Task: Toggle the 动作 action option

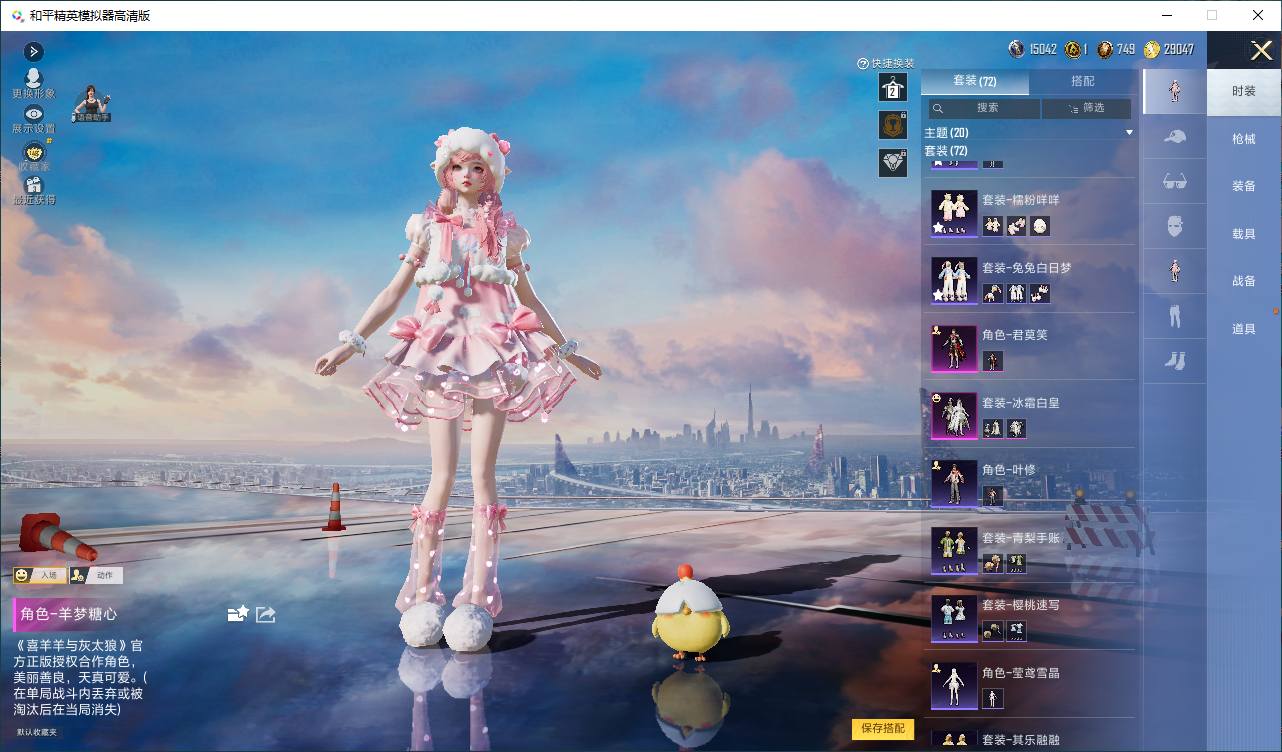Action: click(x=96, y=575)
